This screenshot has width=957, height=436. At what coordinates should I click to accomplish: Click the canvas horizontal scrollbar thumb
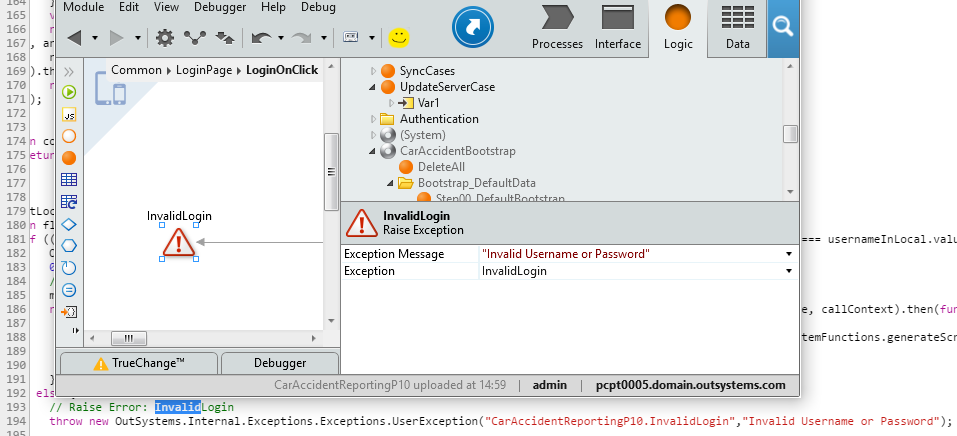tap(128, 338)
